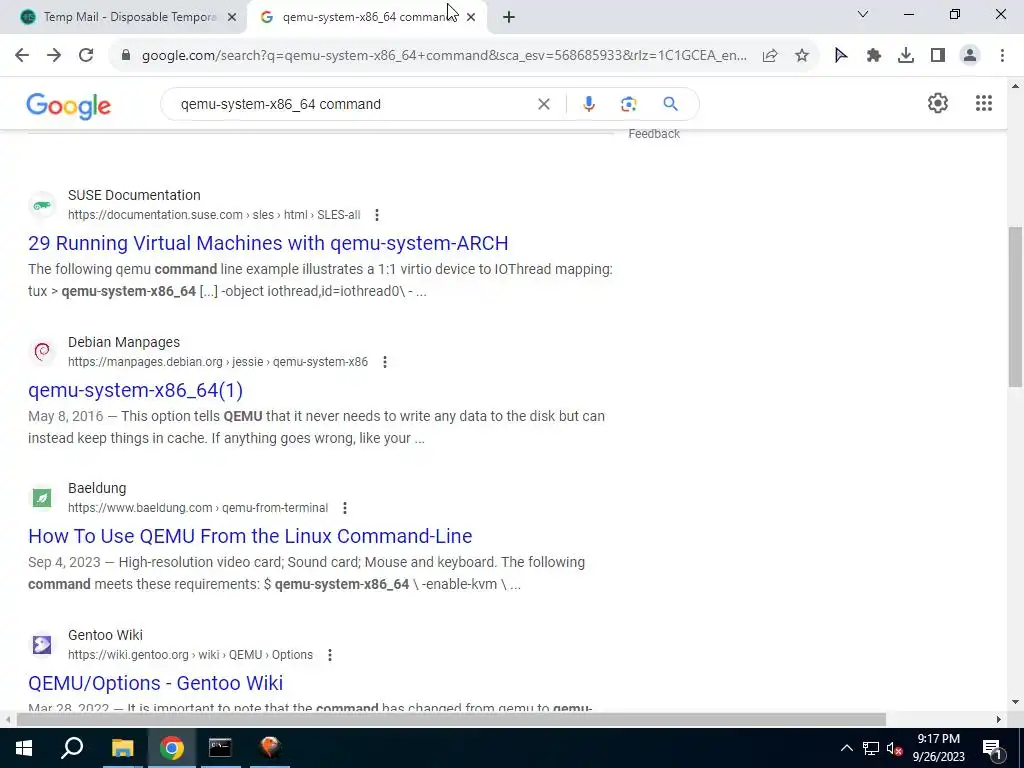This screenshot has height=768, width=1024.
Task: Click the Debian Manpages site name
Action: click(x=123, y=342)
